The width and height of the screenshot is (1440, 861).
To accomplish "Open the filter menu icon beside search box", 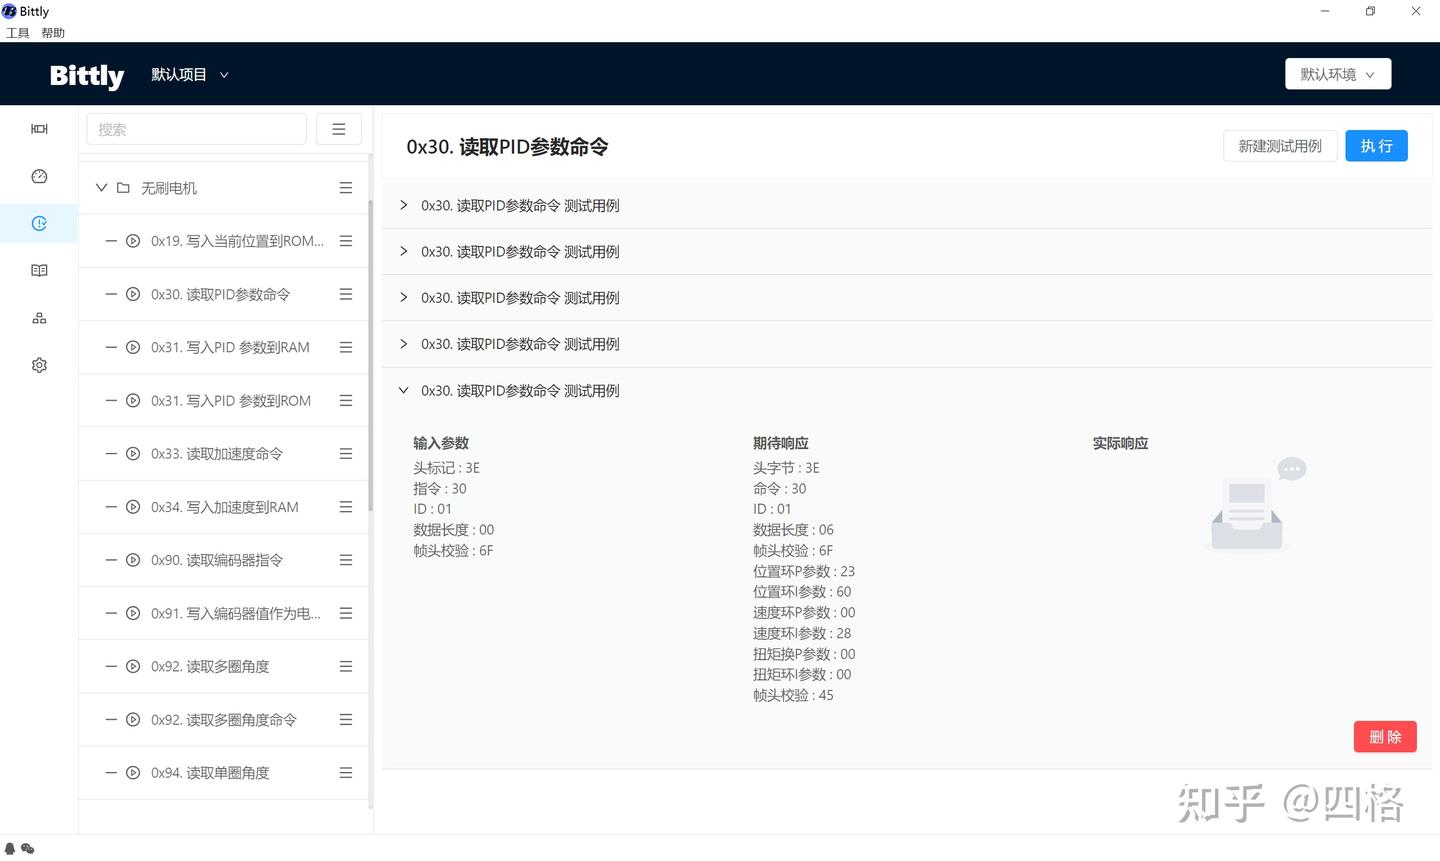I will (x=339, y=128).
